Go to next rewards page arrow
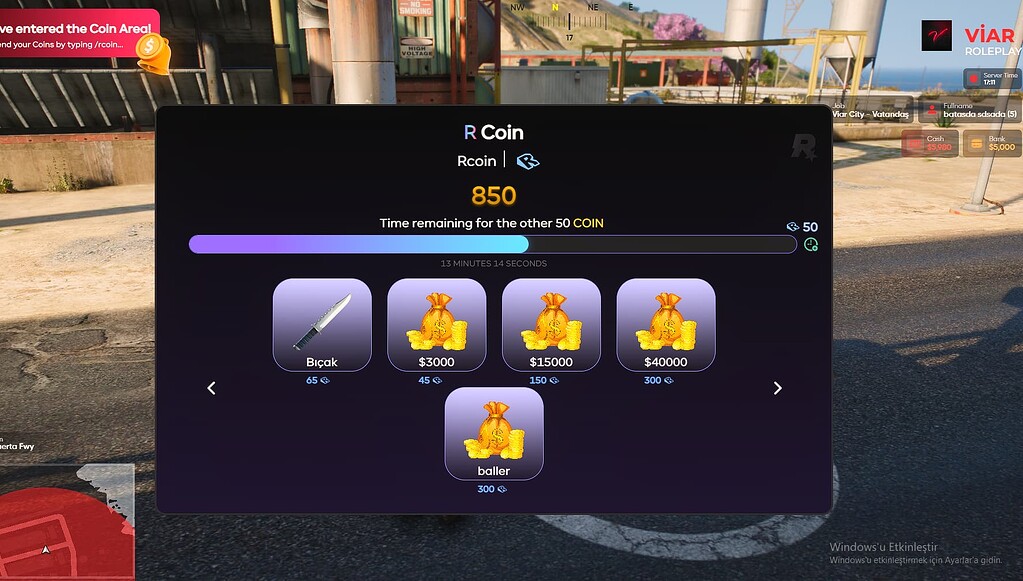 (777, 388)
